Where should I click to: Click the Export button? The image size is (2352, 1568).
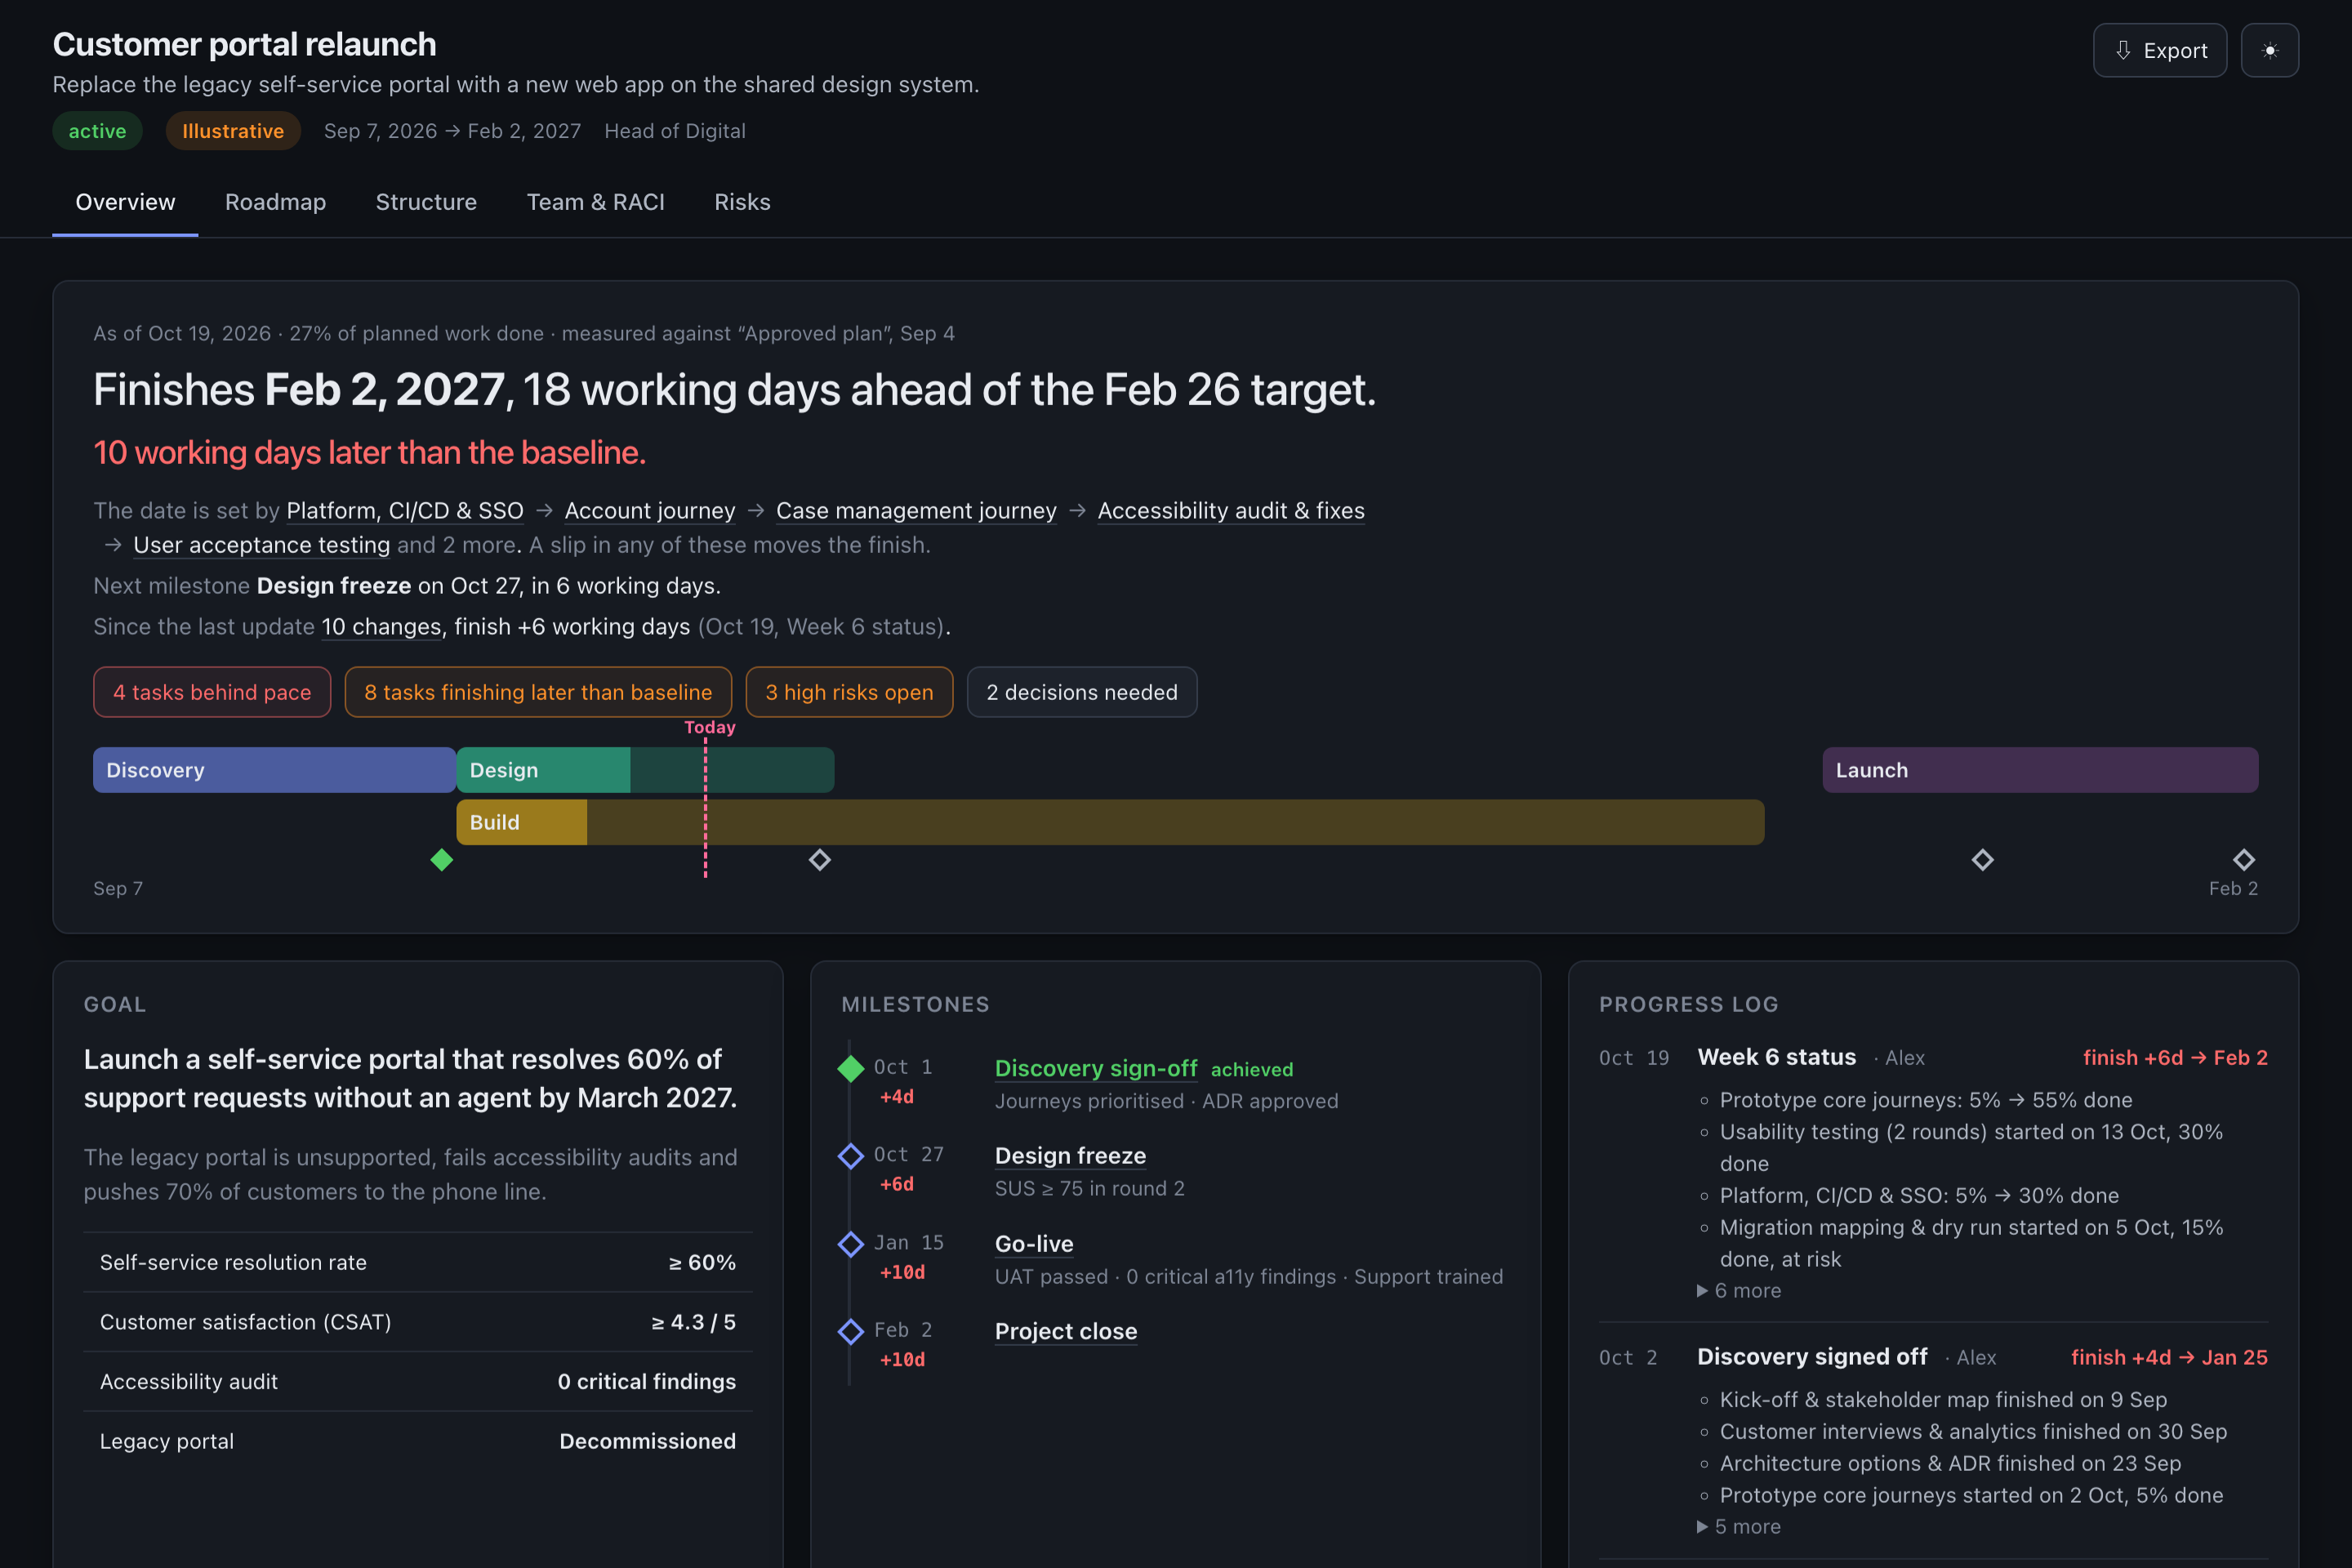(2160, 50)
